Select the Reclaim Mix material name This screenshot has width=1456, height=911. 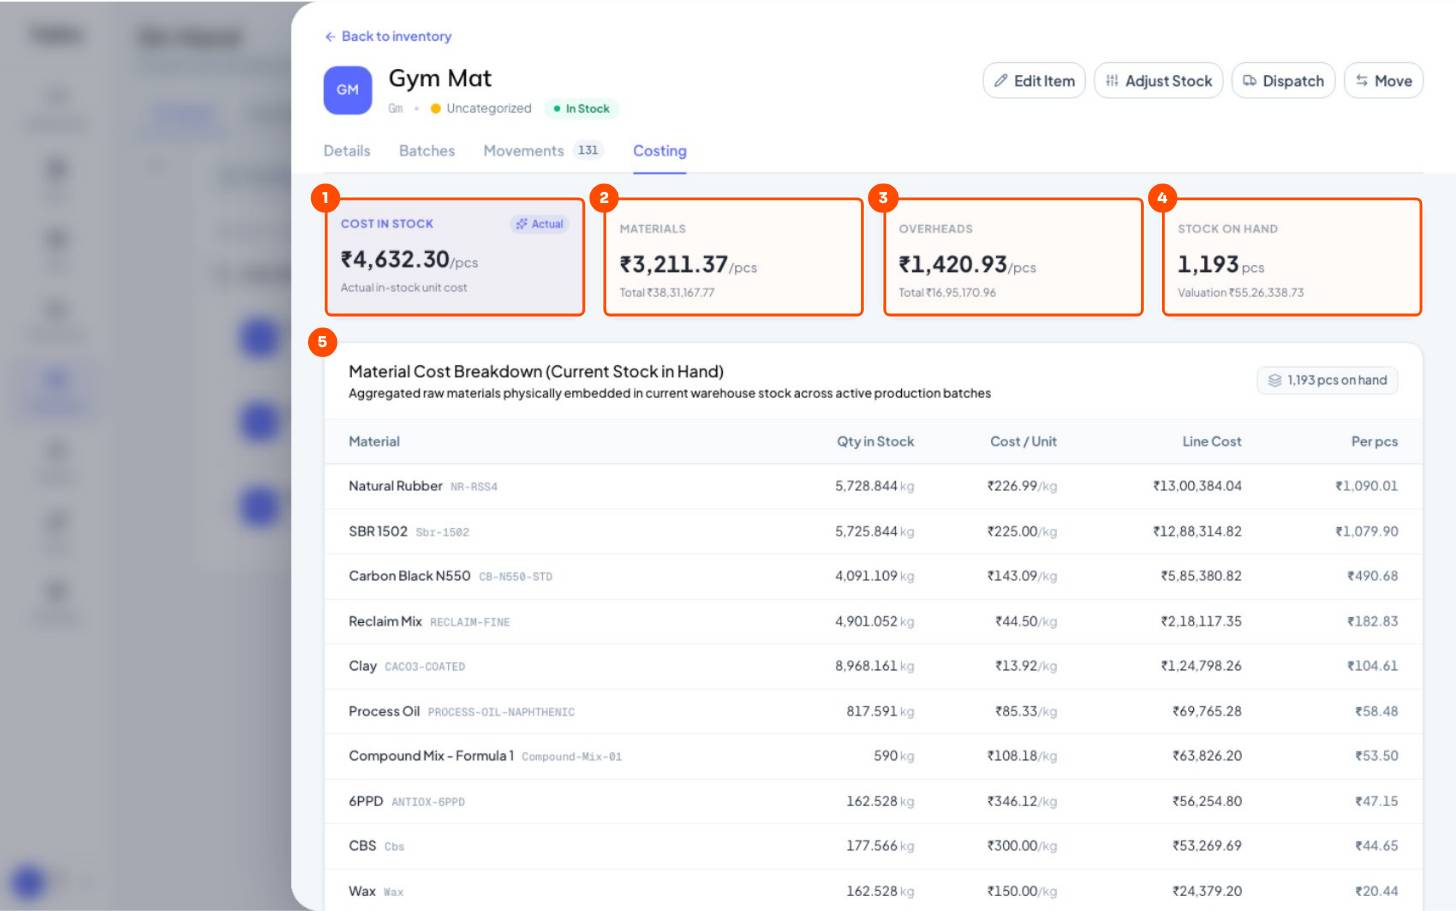tap(385, 621)
